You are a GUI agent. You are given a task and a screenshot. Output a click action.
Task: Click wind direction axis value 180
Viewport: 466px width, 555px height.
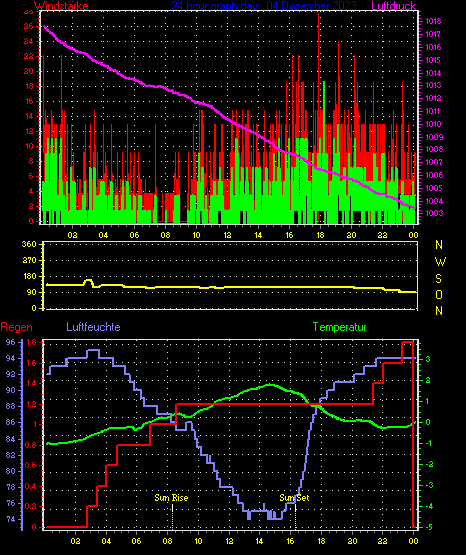coord(29,276)
